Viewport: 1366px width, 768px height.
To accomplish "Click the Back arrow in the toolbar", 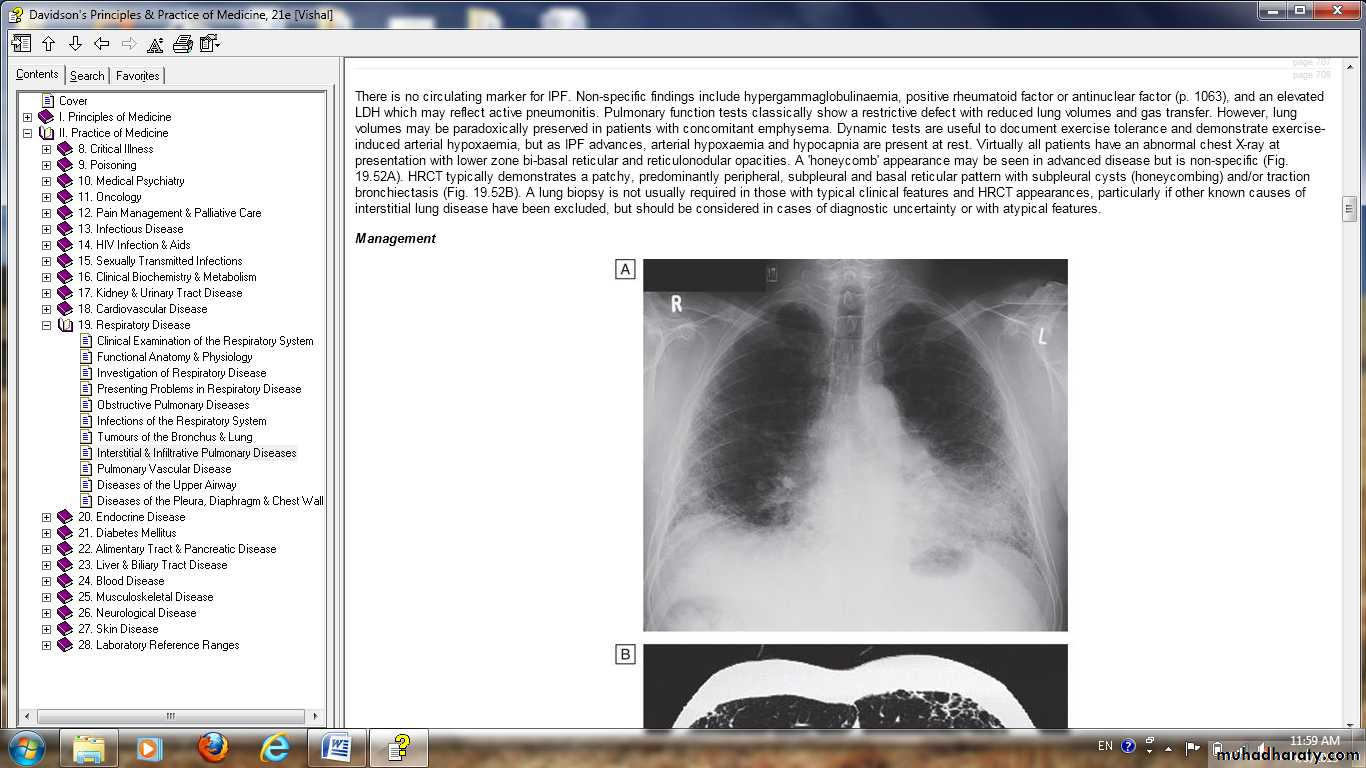I will tap(101, 44).
